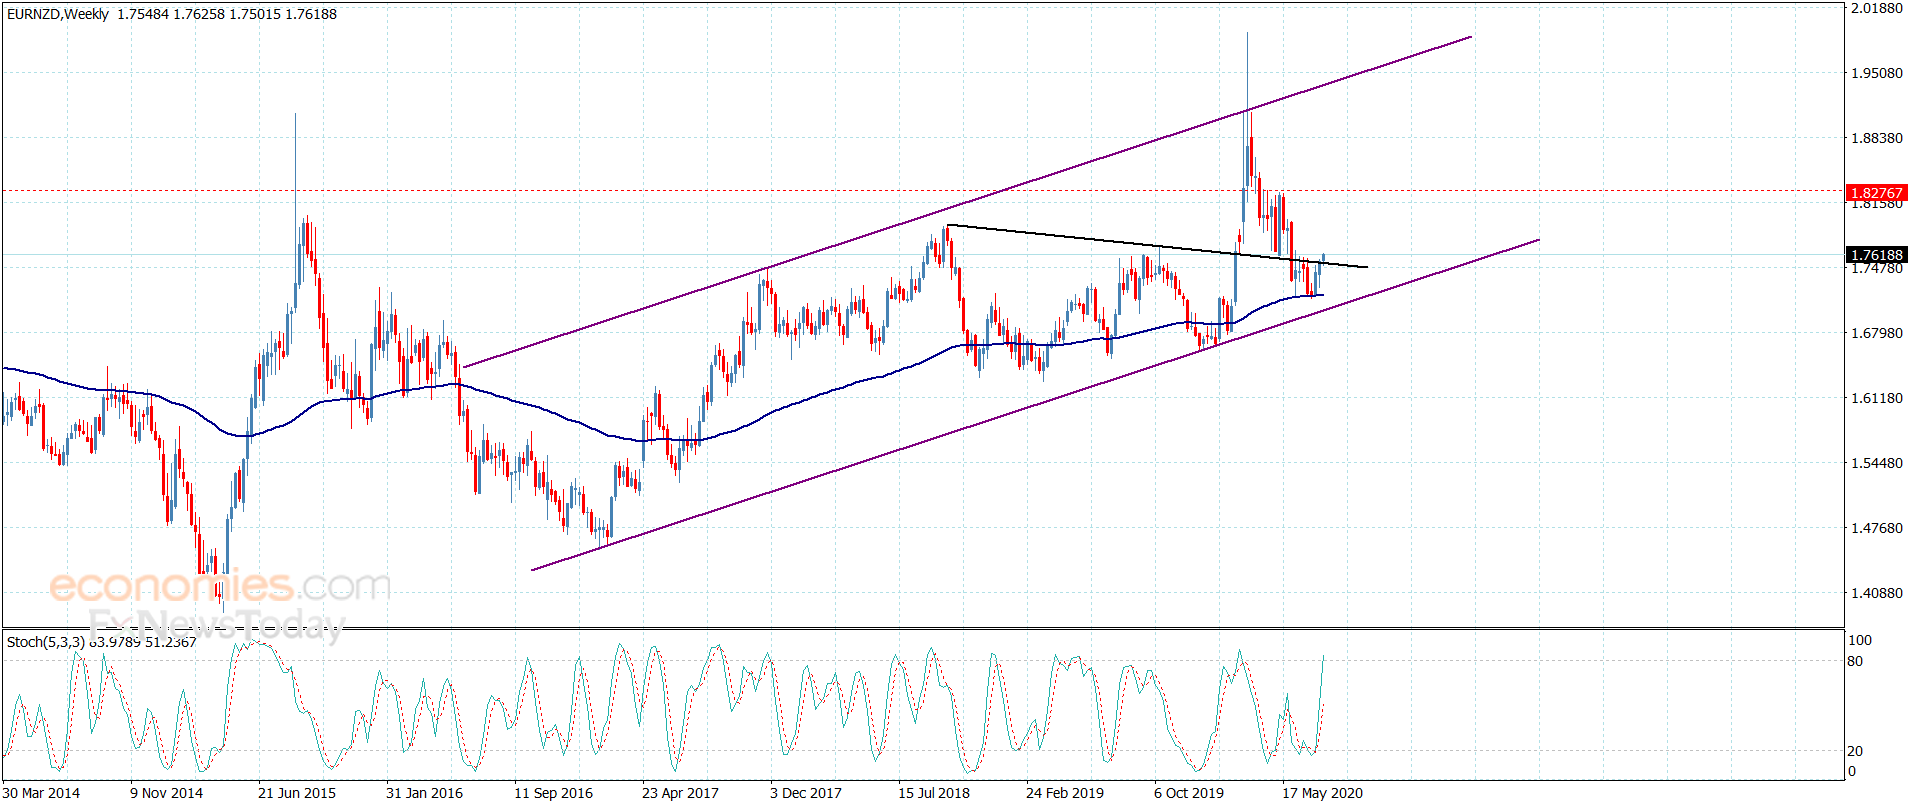Click the 6 Oct 2019 date label
1916x807 pixels.
1189,793
